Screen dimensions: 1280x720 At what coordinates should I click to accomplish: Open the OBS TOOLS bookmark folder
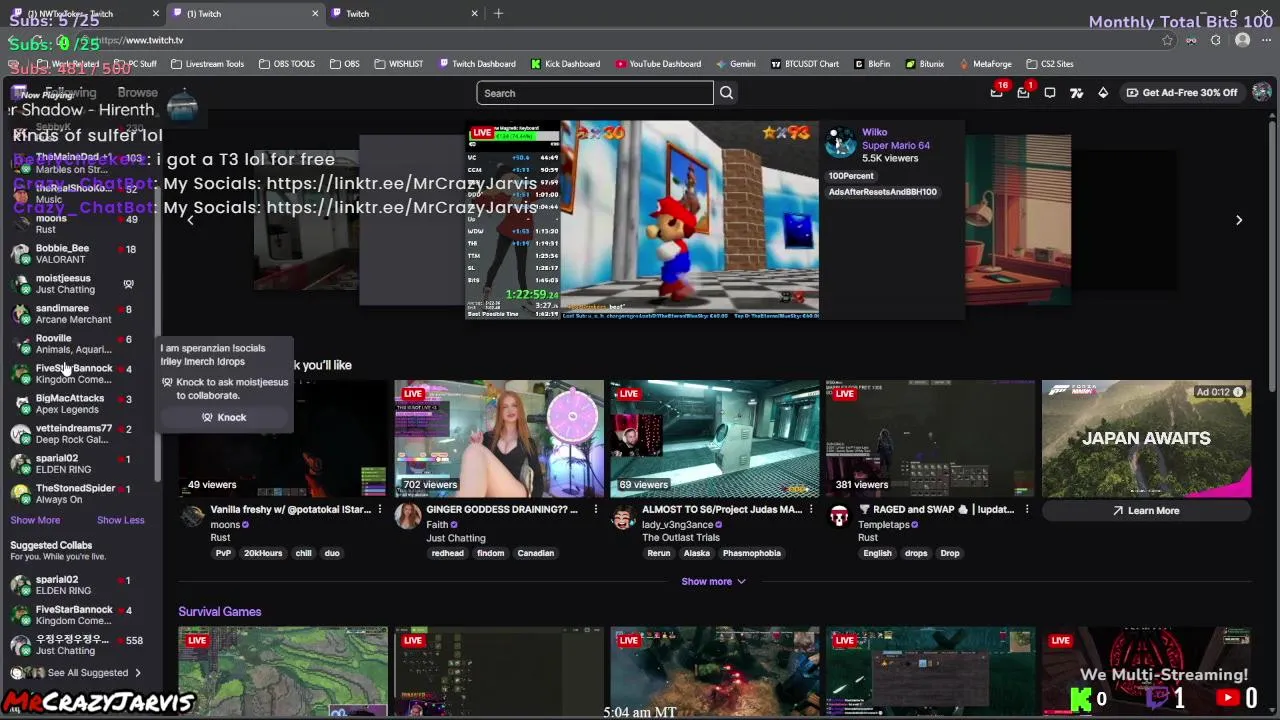tap(286, 64)
